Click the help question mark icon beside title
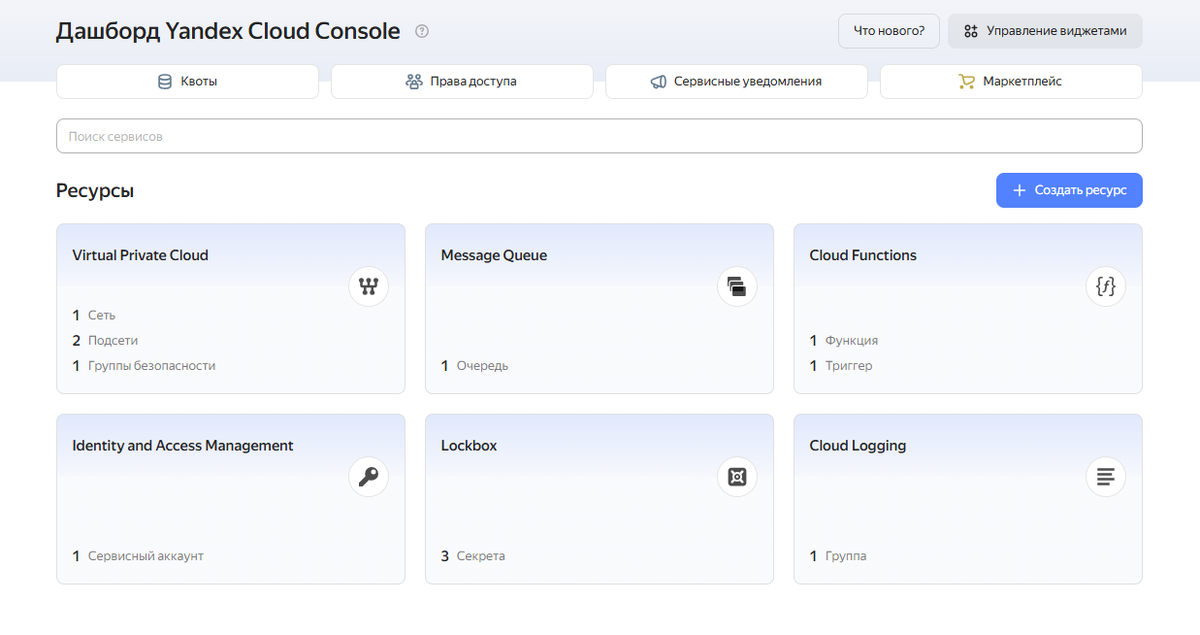Screen dimensions: 1200x635 click(422, 31)
